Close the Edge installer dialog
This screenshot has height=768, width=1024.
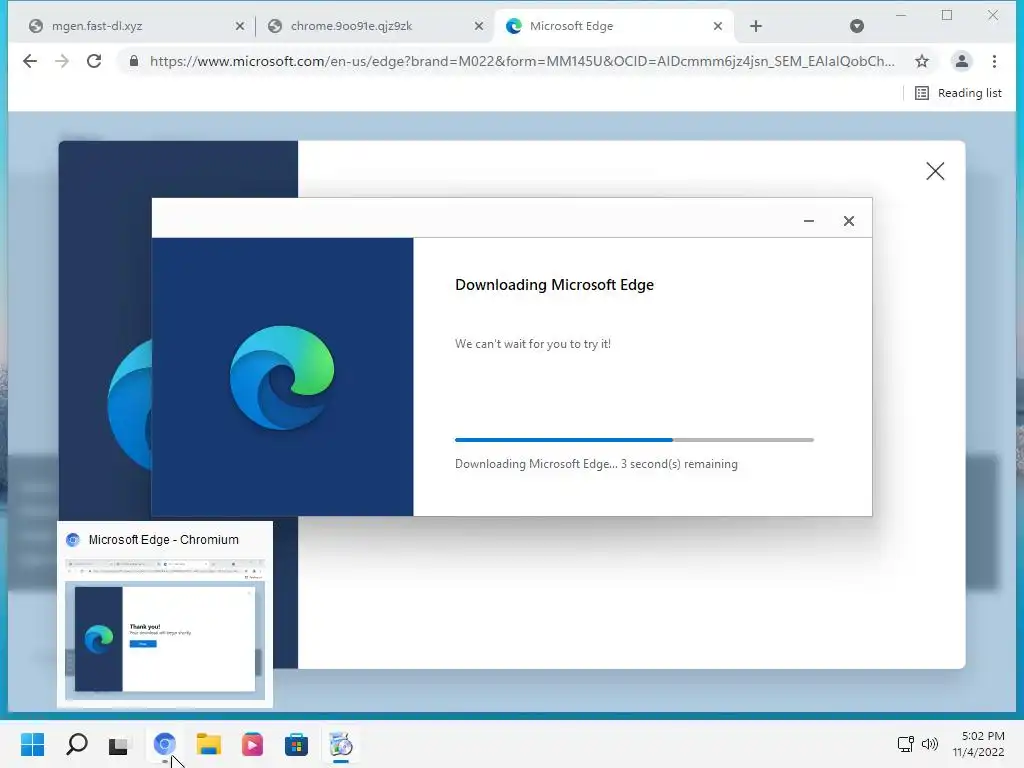848,221
